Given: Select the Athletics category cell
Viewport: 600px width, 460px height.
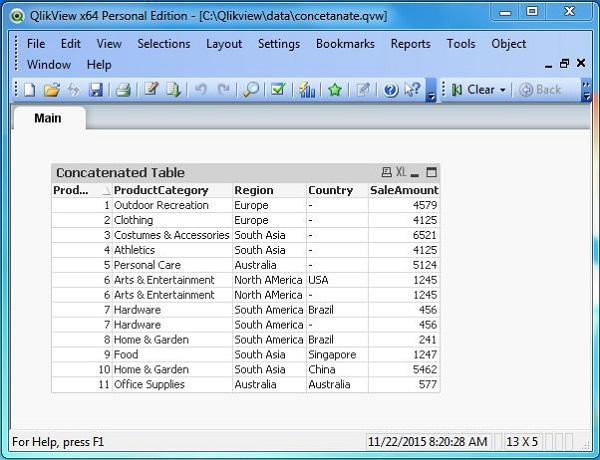Looking at the screenshot, I should [x=172, y=250].
